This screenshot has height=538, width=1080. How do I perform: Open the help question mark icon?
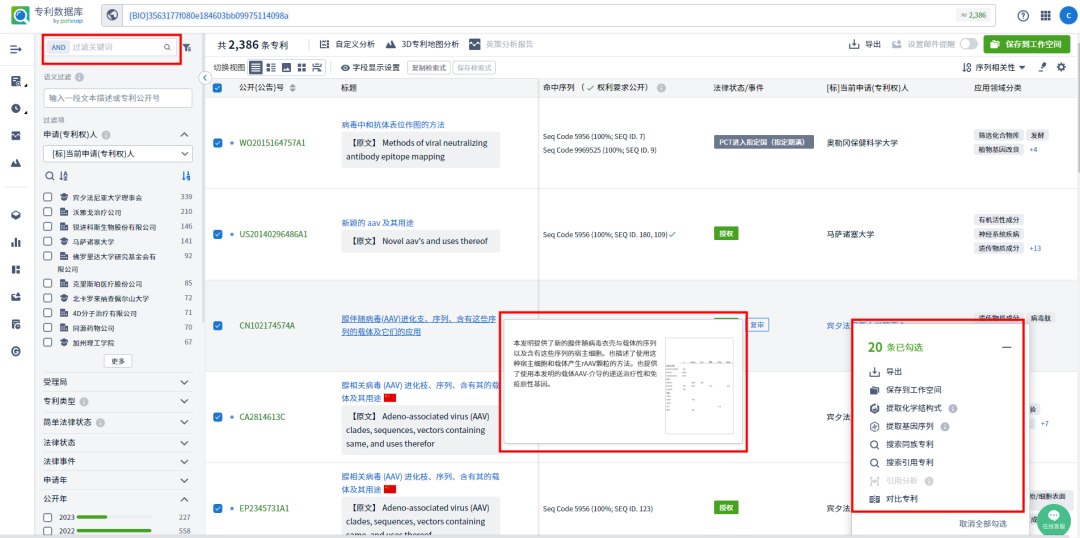tap(1023, 15)
